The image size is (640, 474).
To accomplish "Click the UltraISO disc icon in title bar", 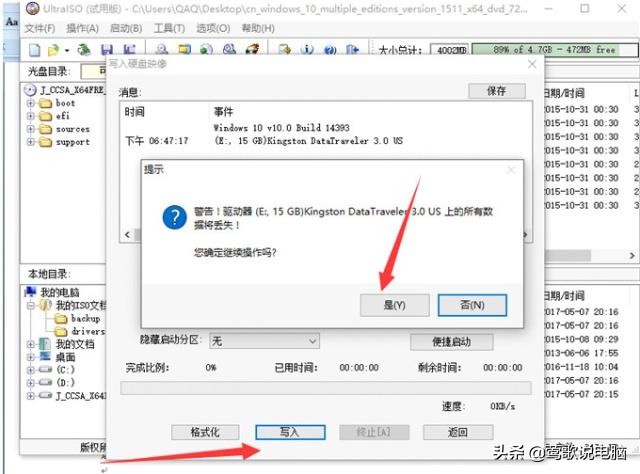I will tap(33, 9).
